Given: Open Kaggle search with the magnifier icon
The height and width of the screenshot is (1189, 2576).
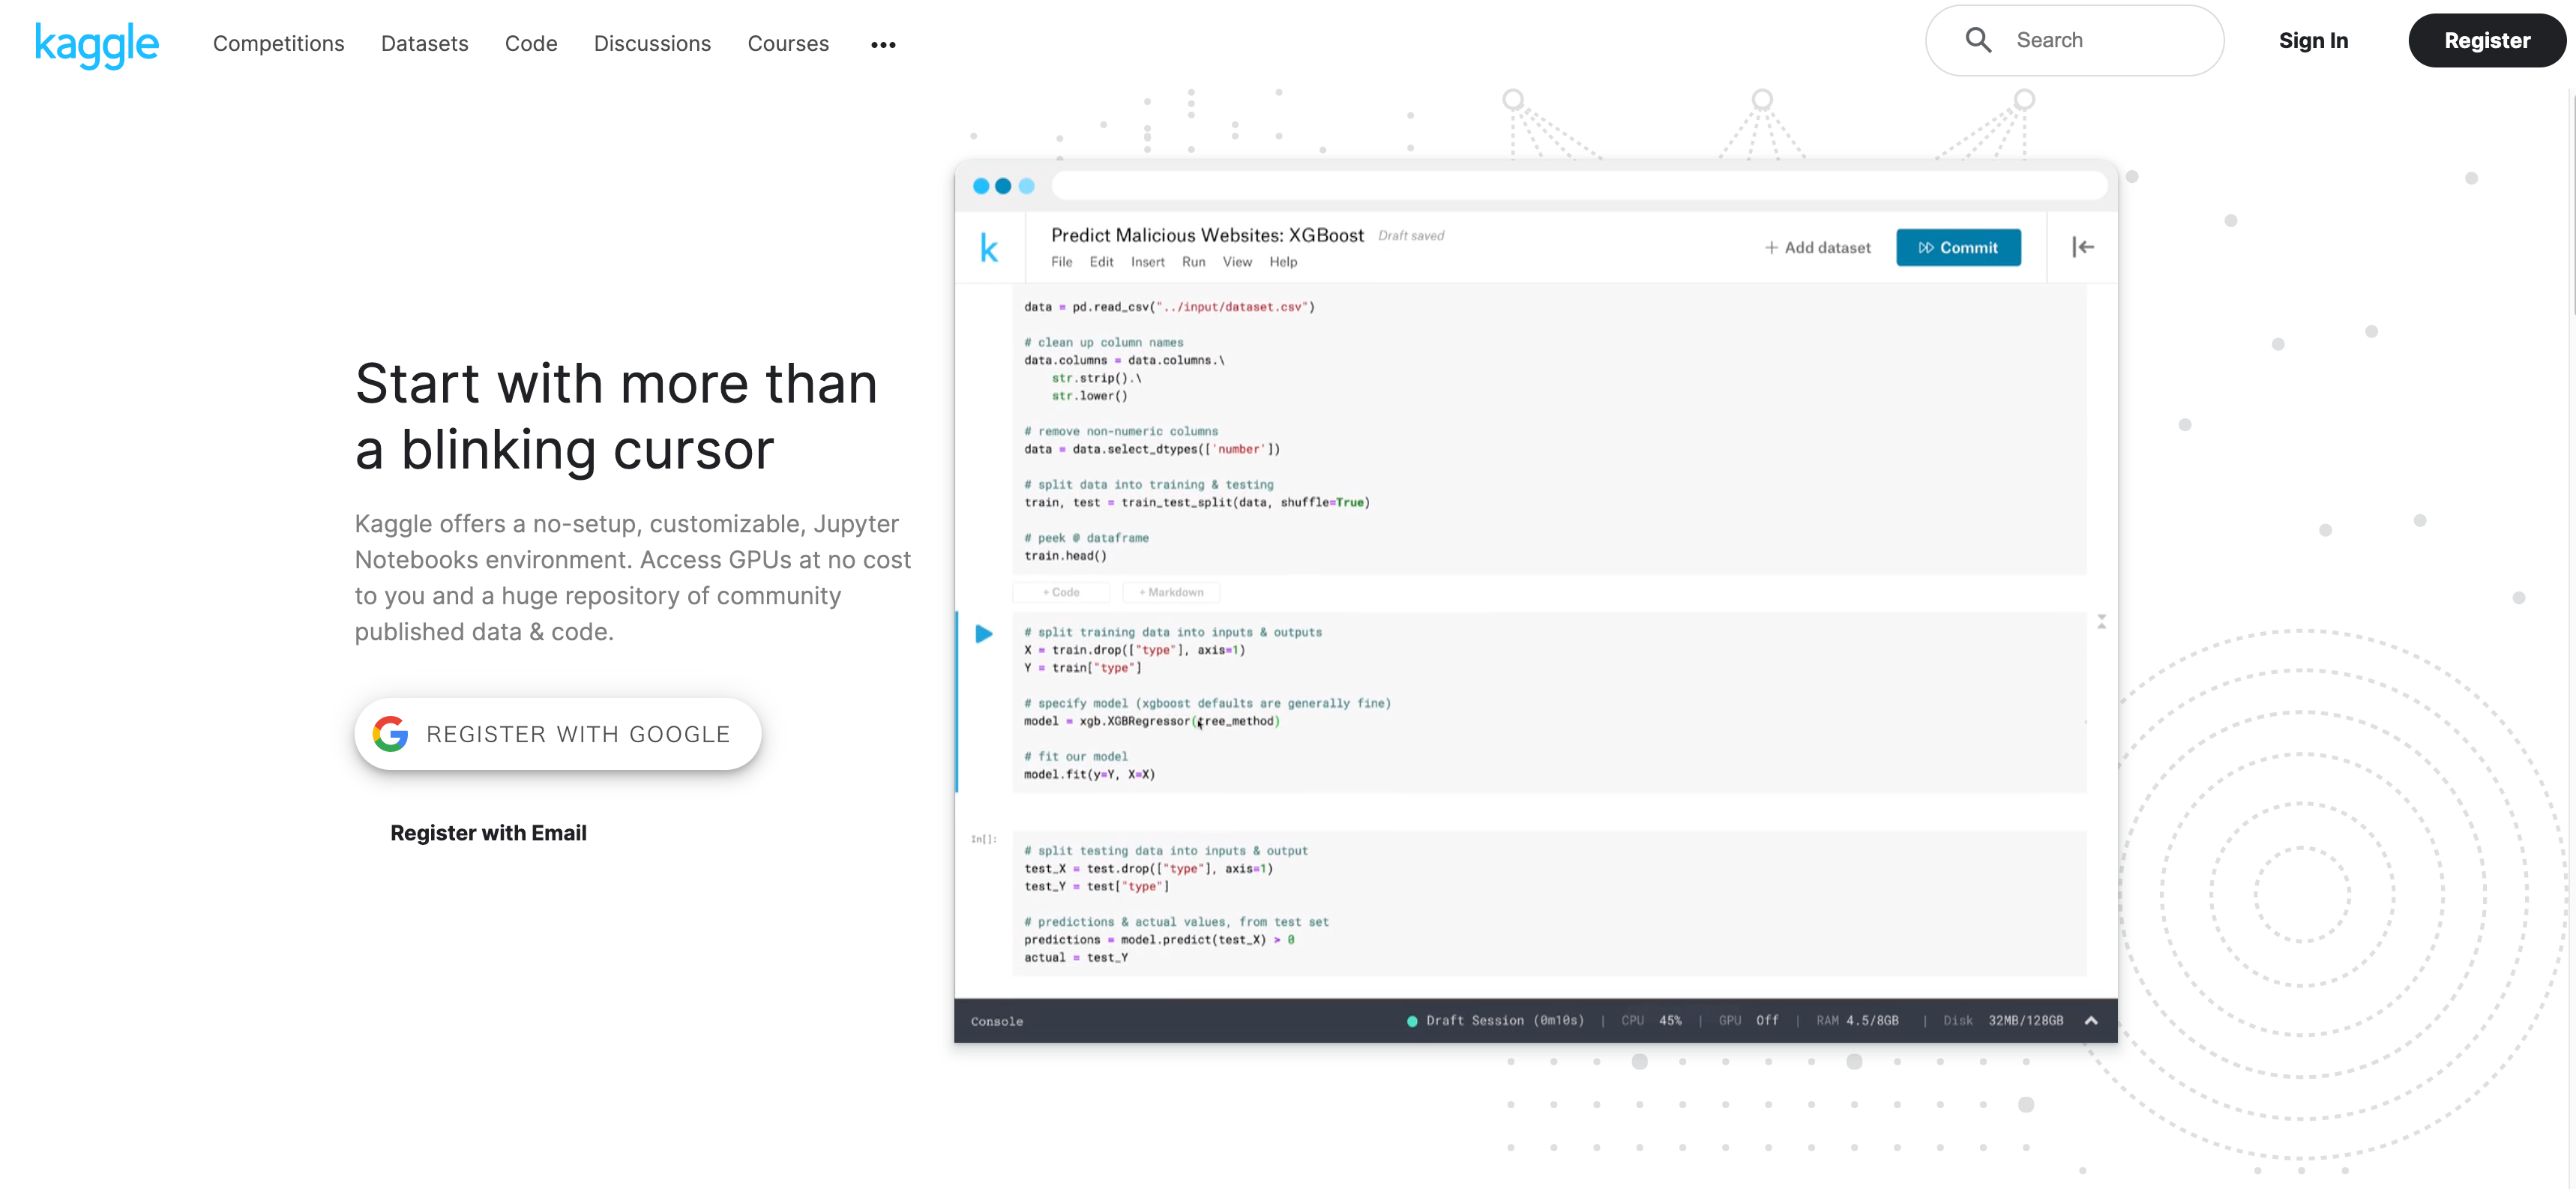Looking at the screenshot, I should point(1978,40).
